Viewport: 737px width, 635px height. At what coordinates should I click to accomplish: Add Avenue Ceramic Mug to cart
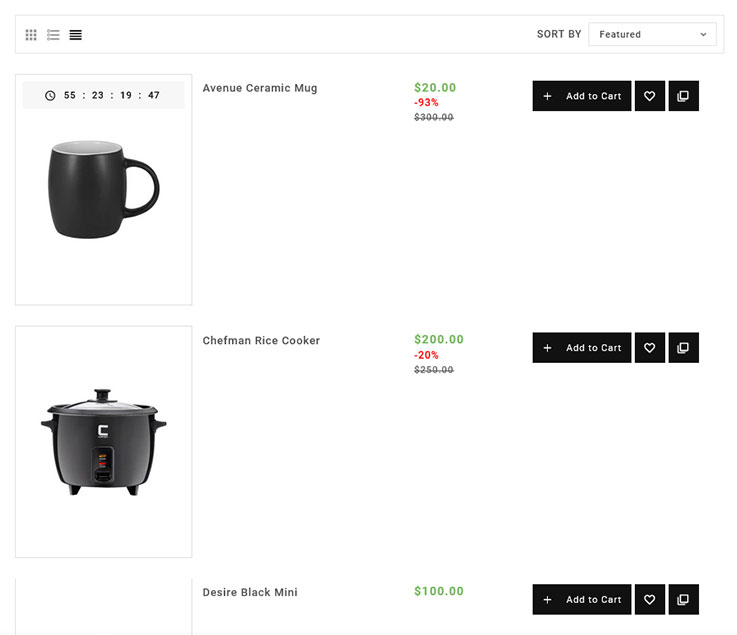pos(582,96)
